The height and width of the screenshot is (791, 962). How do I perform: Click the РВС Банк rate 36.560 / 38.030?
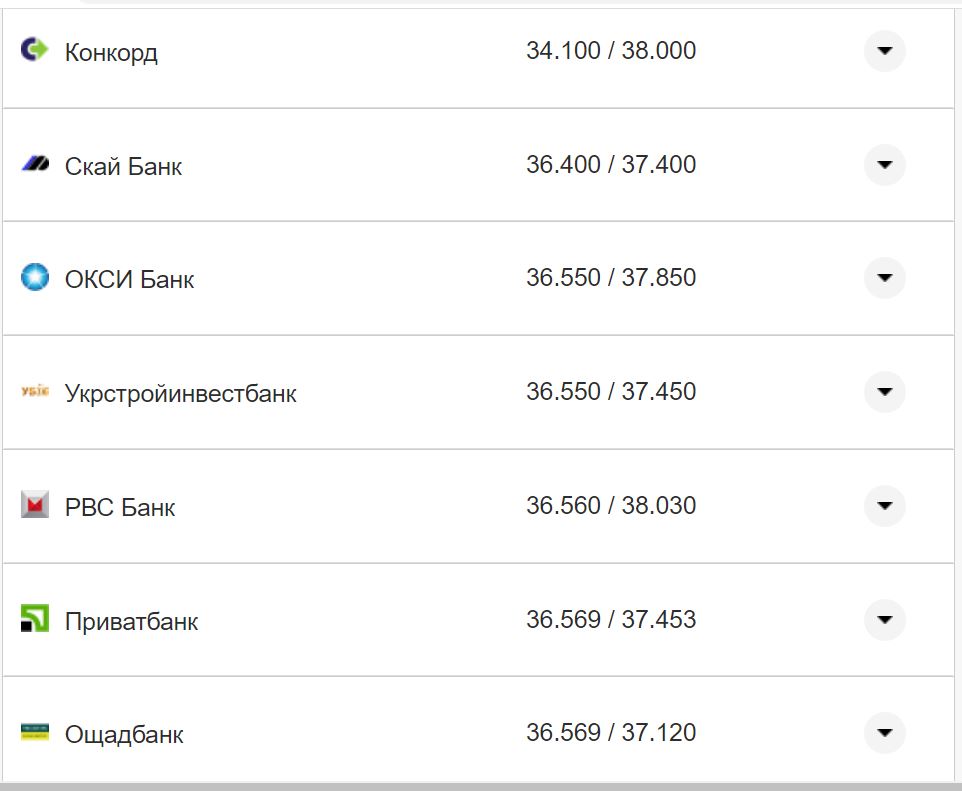coord(611,505)
